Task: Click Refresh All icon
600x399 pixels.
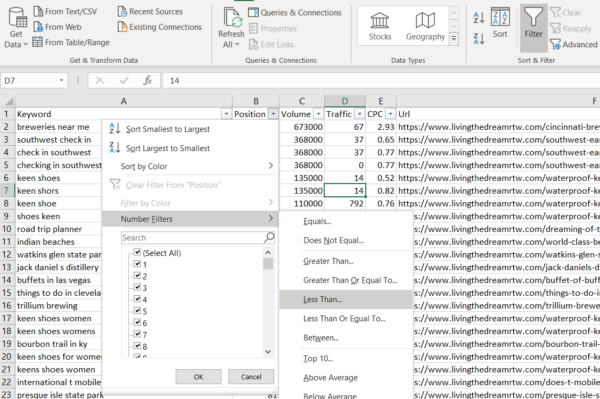Action: point(232,18)
